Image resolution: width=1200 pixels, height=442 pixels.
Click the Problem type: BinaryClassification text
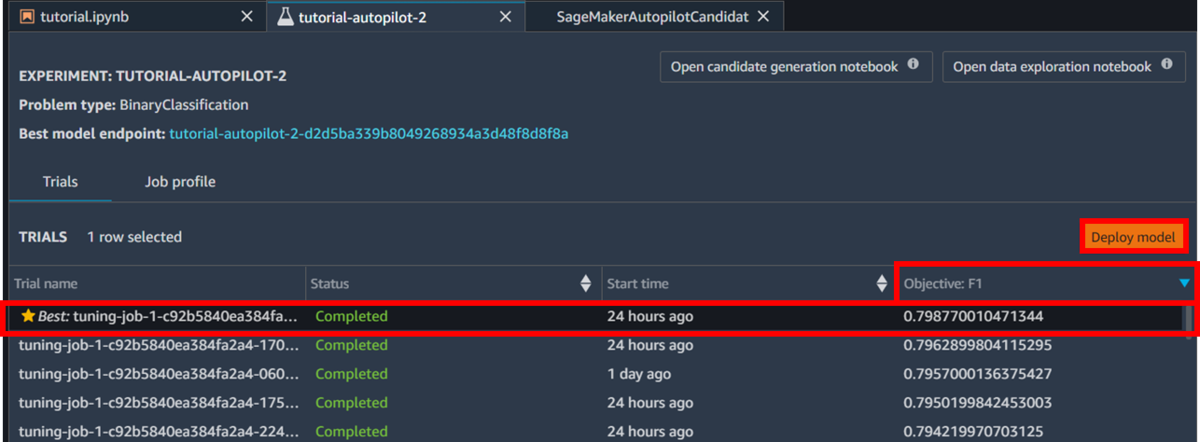(134, 104)
